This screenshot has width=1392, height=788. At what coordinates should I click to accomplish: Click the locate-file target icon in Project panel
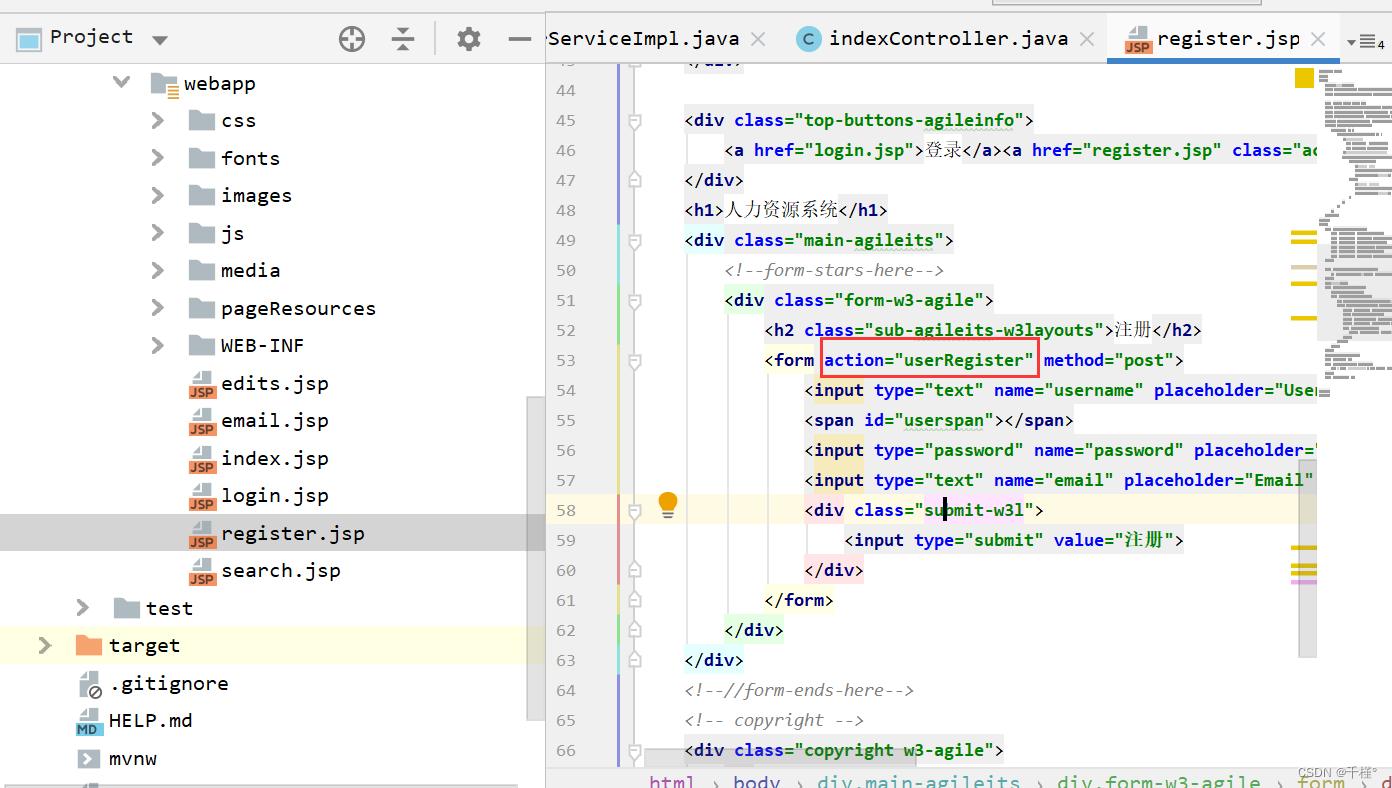coord(352,39)
